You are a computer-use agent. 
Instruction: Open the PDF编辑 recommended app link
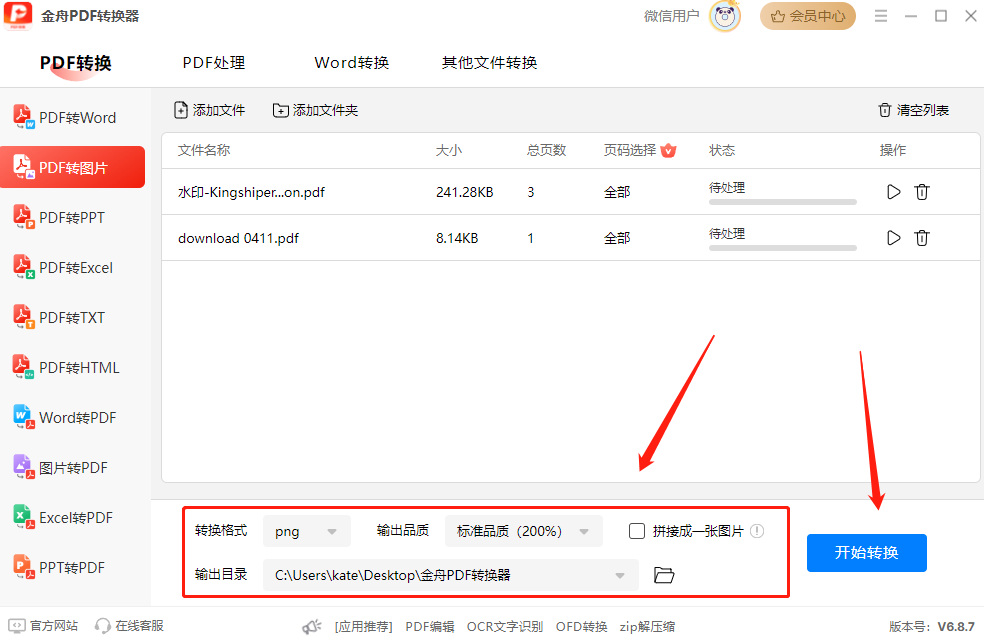(430, 627)
